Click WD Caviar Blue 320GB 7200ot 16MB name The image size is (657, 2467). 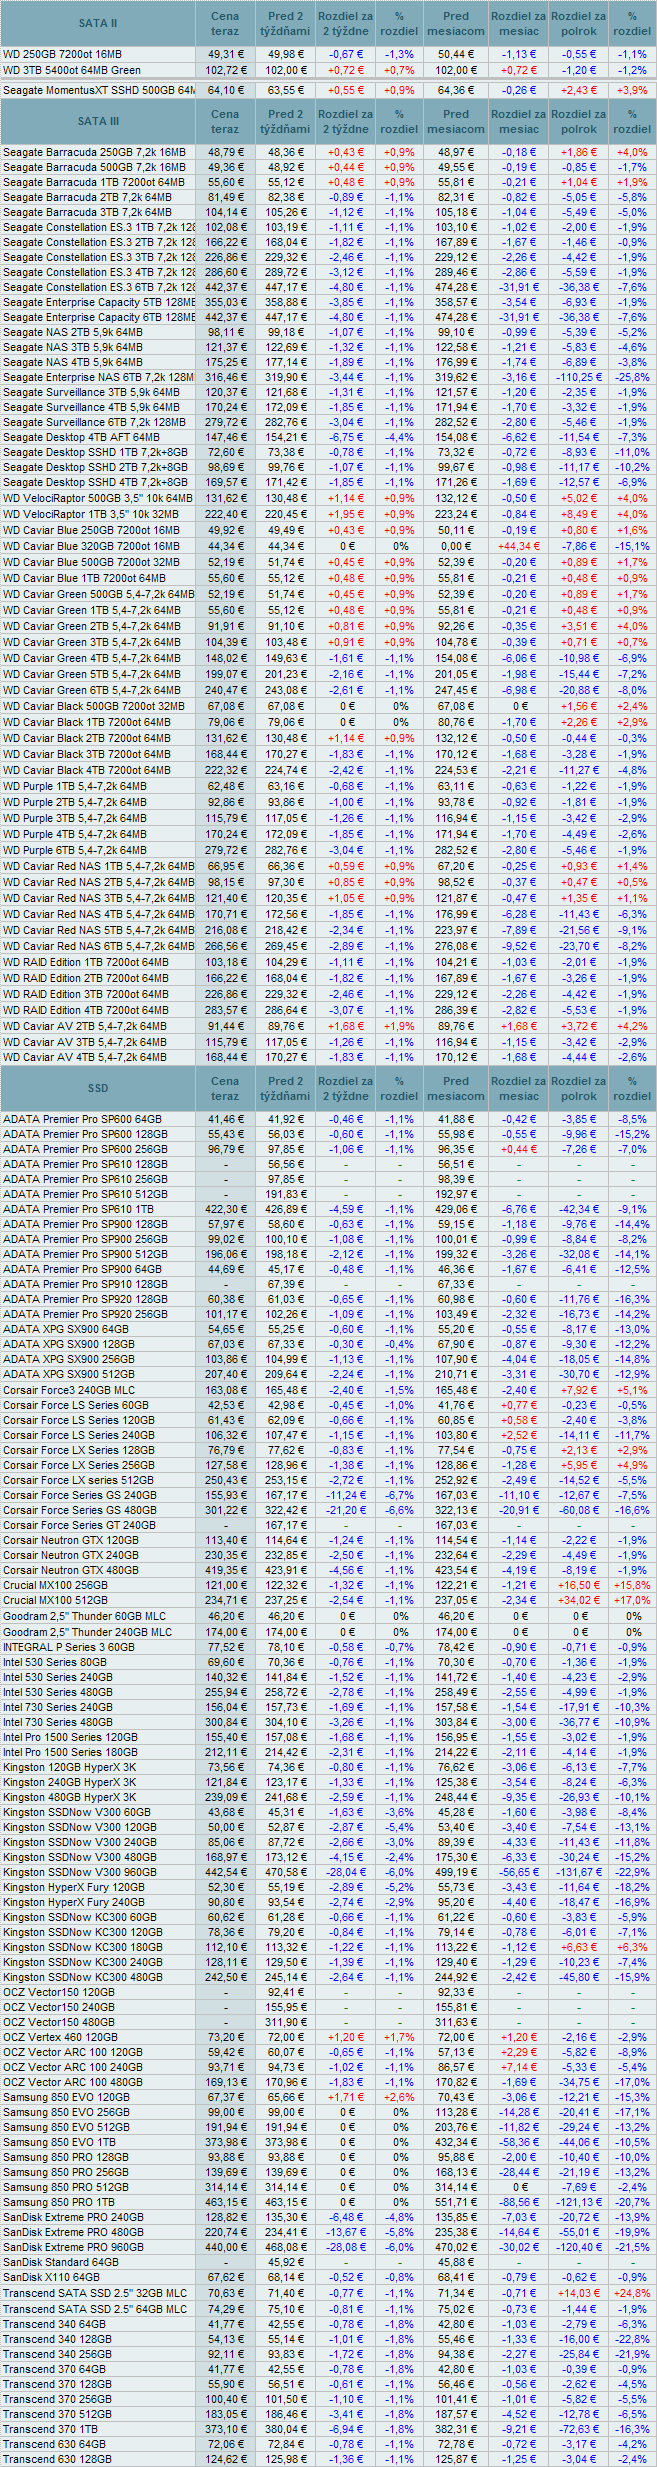pyautogui.click(x=92, y=546)
